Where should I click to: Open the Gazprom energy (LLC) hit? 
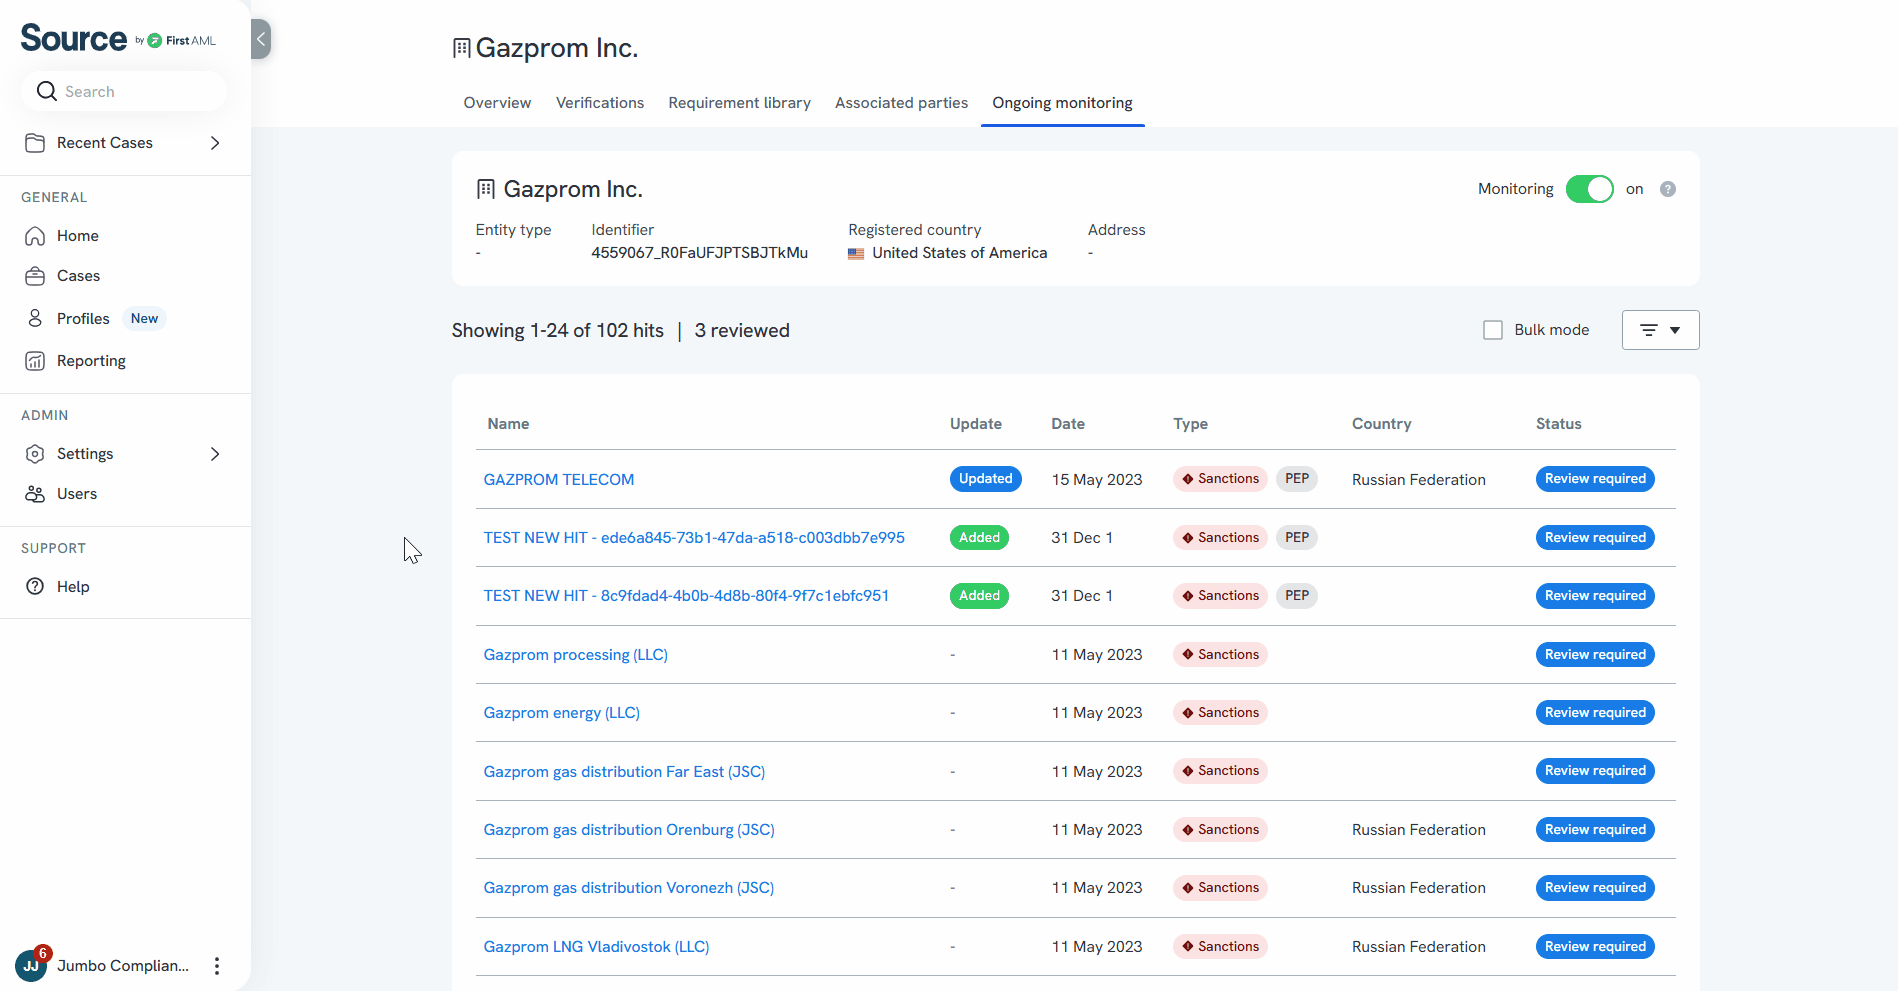click(x=562, y=713)
